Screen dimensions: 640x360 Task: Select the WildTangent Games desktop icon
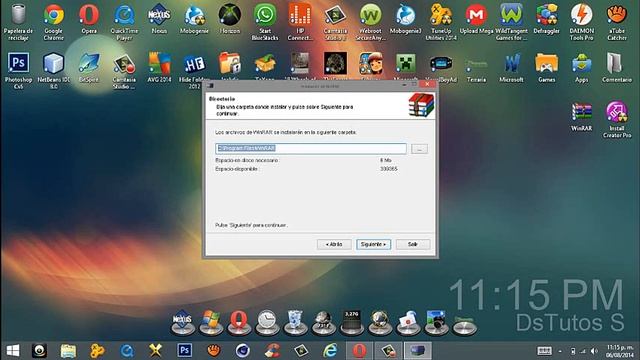point(511,22)
